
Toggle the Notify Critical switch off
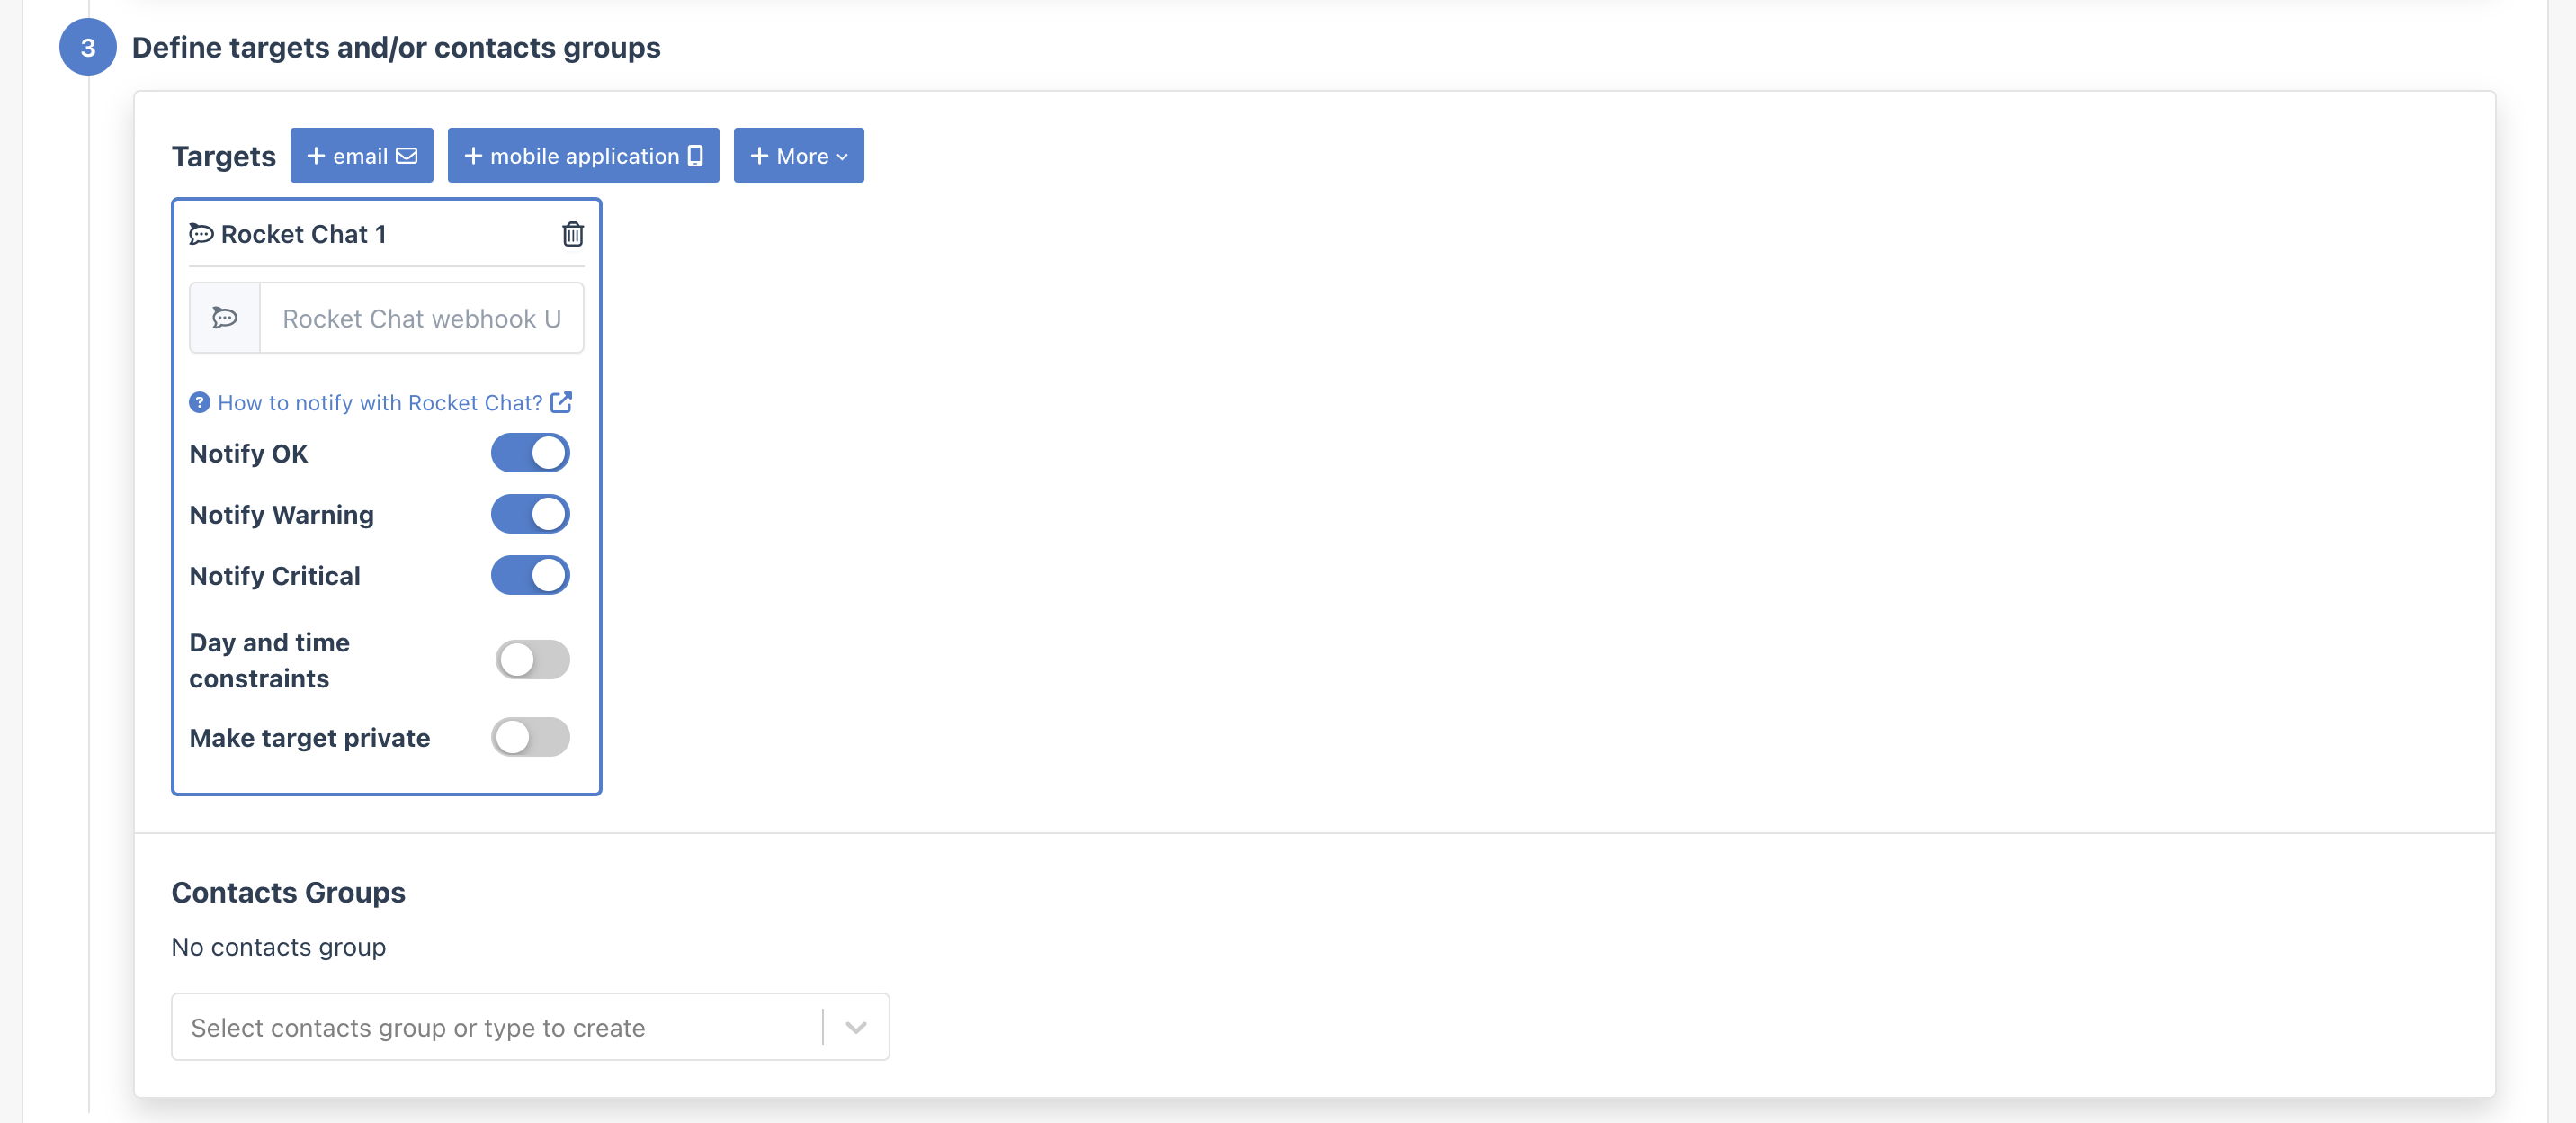coord(529,576)
